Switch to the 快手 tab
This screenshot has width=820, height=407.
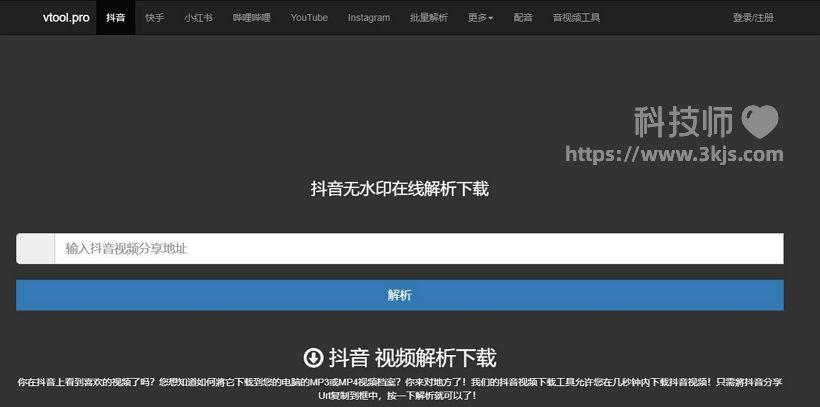pos(154,17)
